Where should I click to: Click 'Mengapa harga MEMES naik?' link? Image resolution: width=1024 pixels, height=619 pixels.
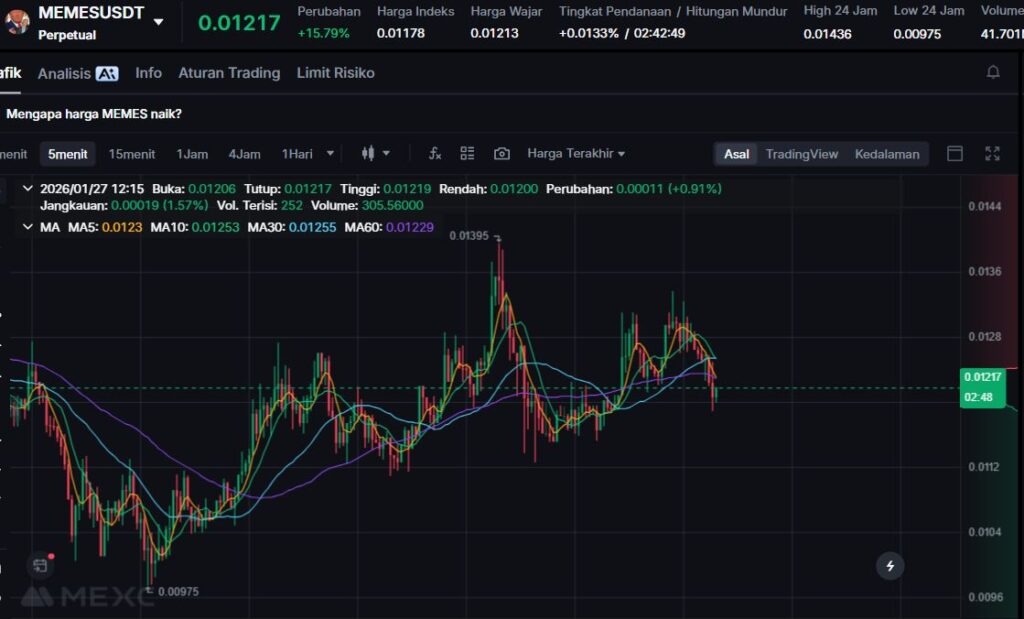[x=94, y=114]
